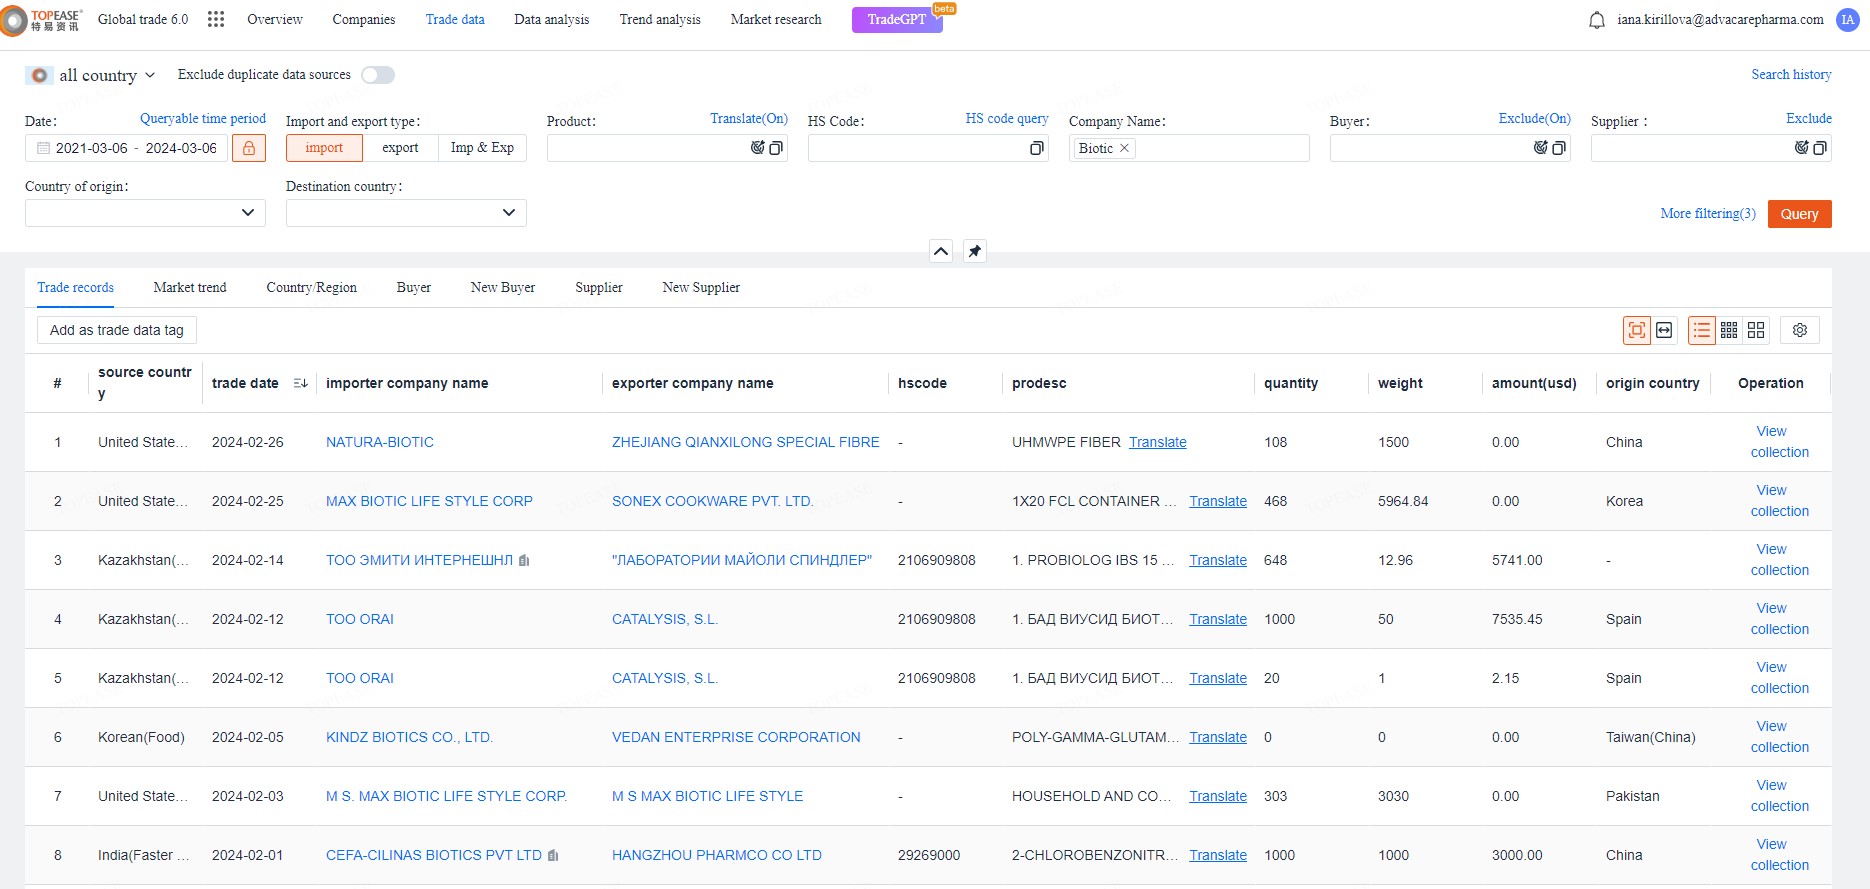1870x889 pixels.
Task: Click the fit-width arrows icon
Action: [x=1664, y=330]
